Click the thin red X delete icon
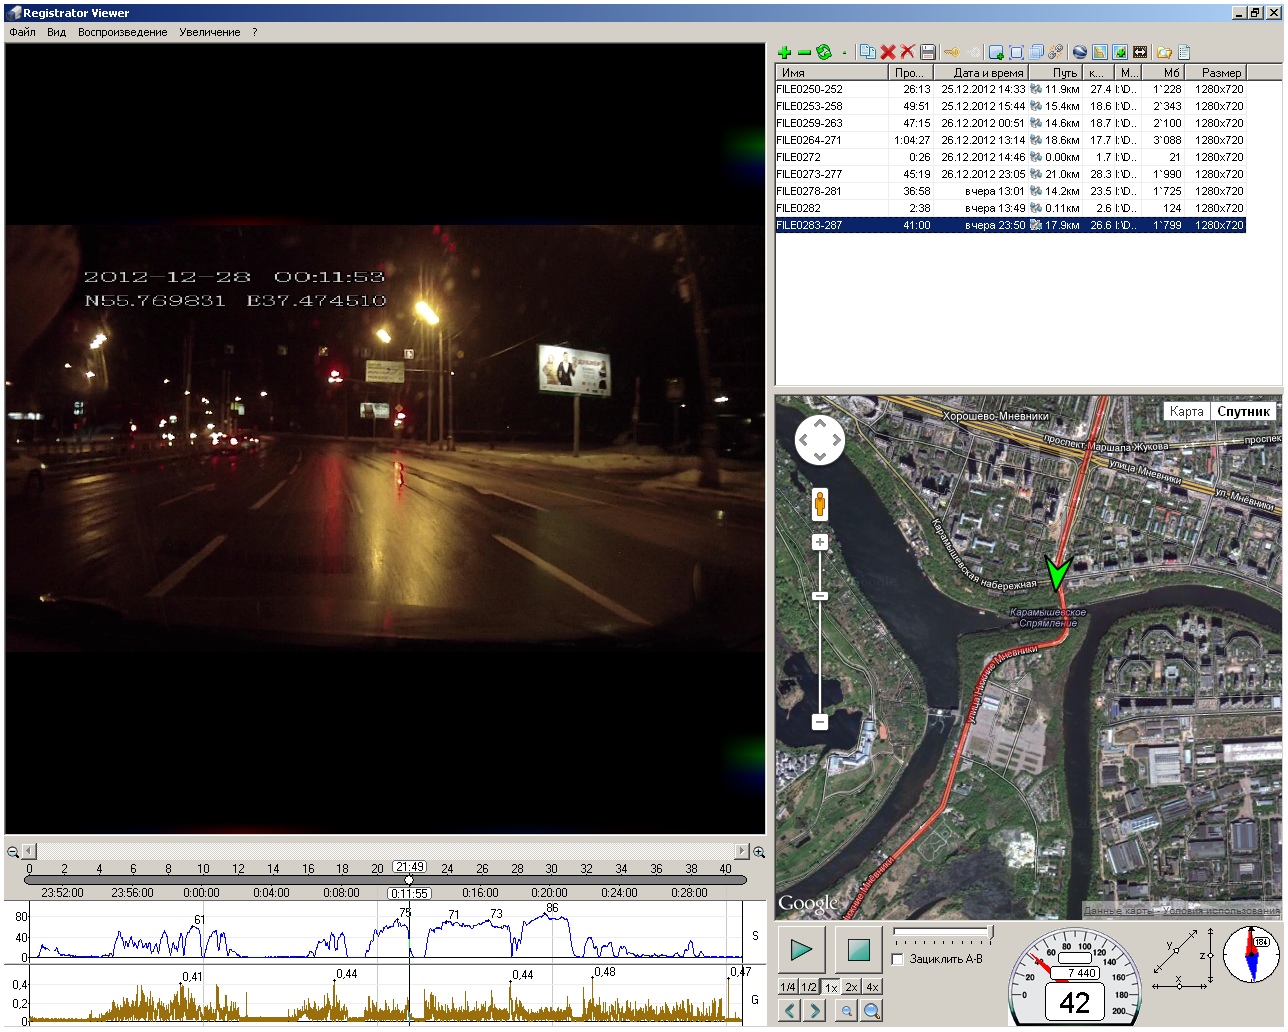 (x=908, y=52)
